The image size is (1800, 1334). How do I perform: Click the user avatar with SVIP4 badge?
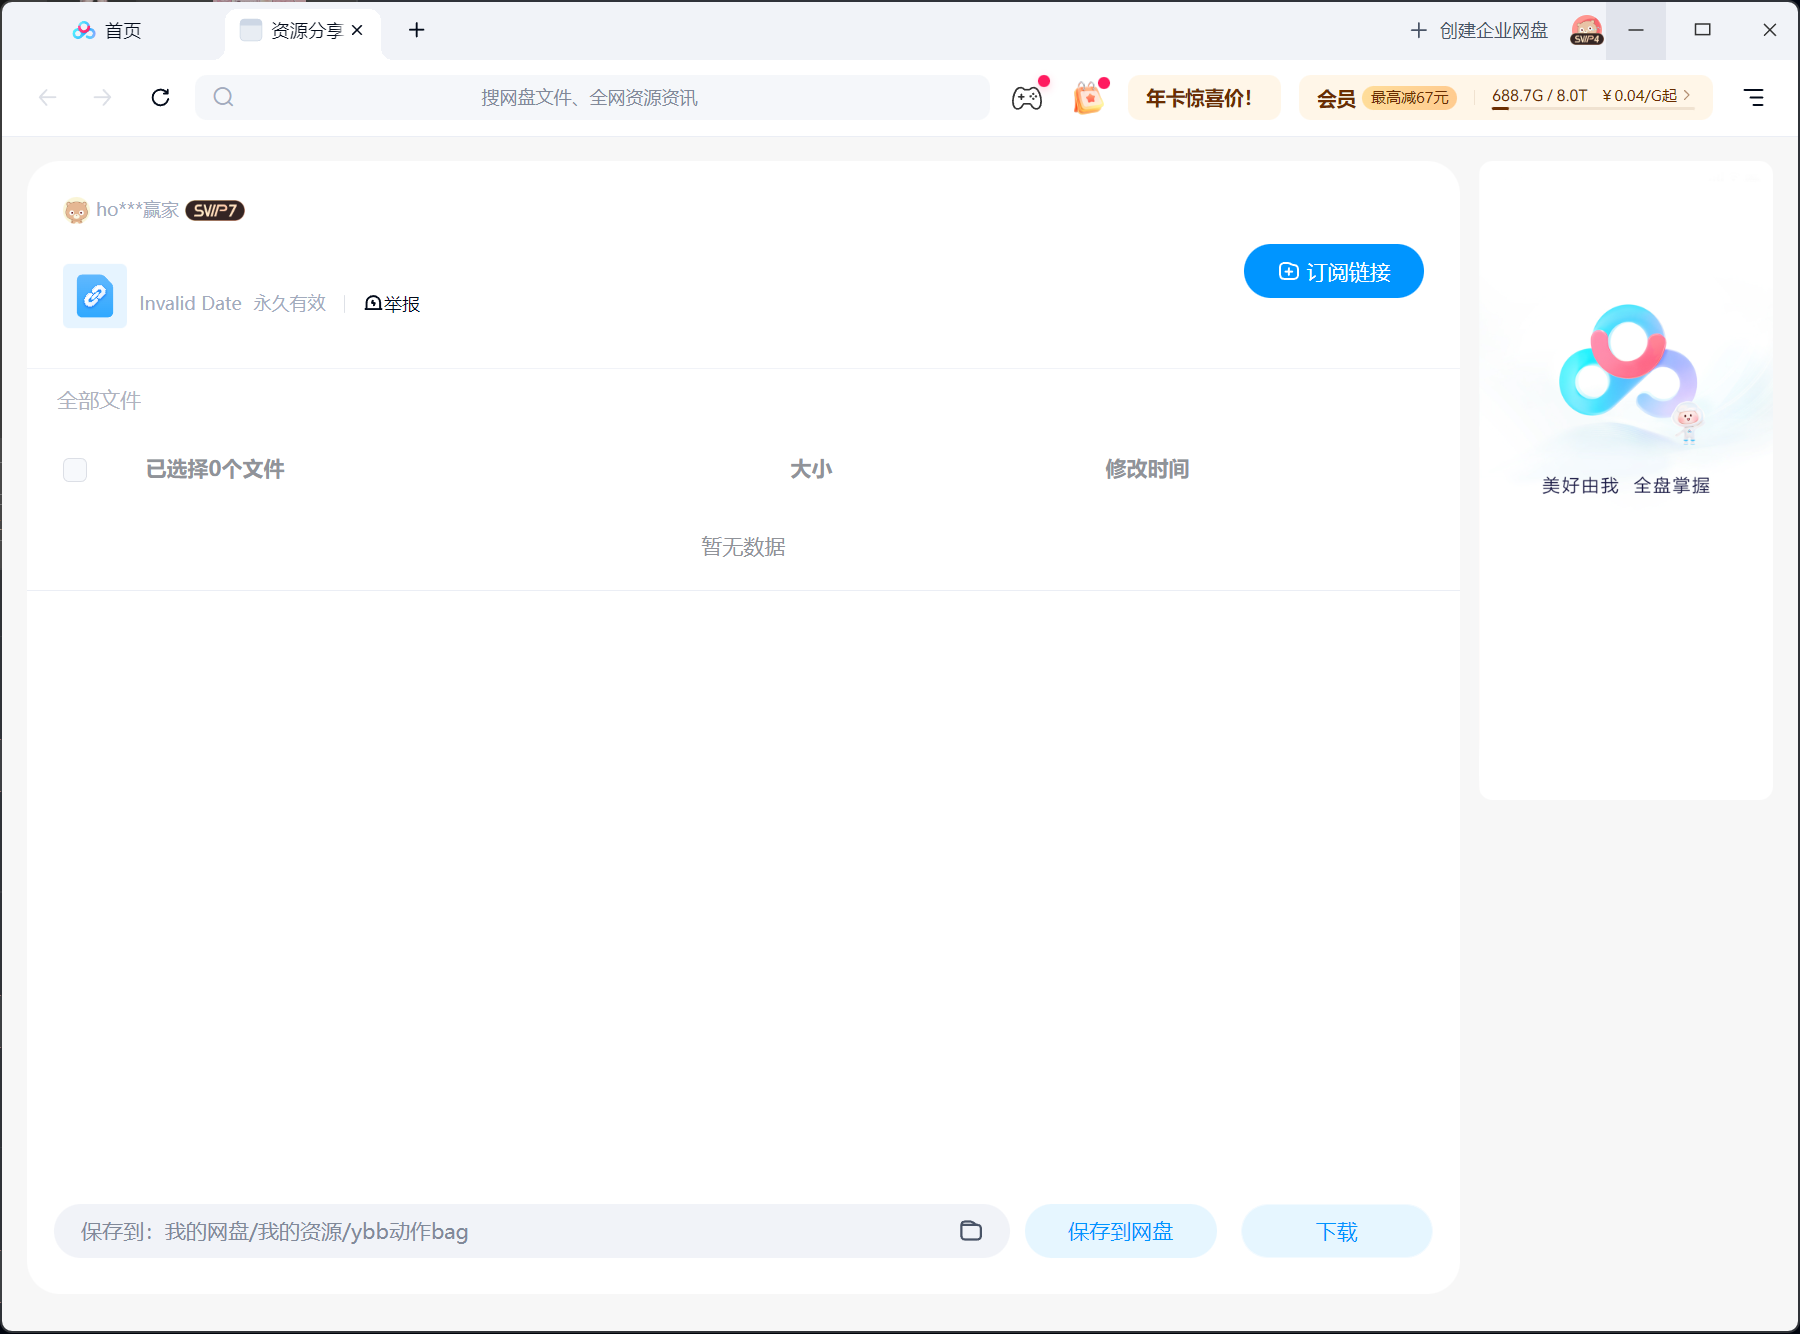[x=1587, y=30]
